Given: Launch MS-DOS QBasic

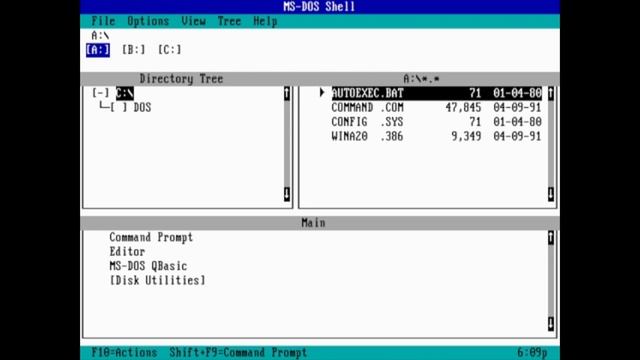Looking at the screenshot, I should 148,266.
